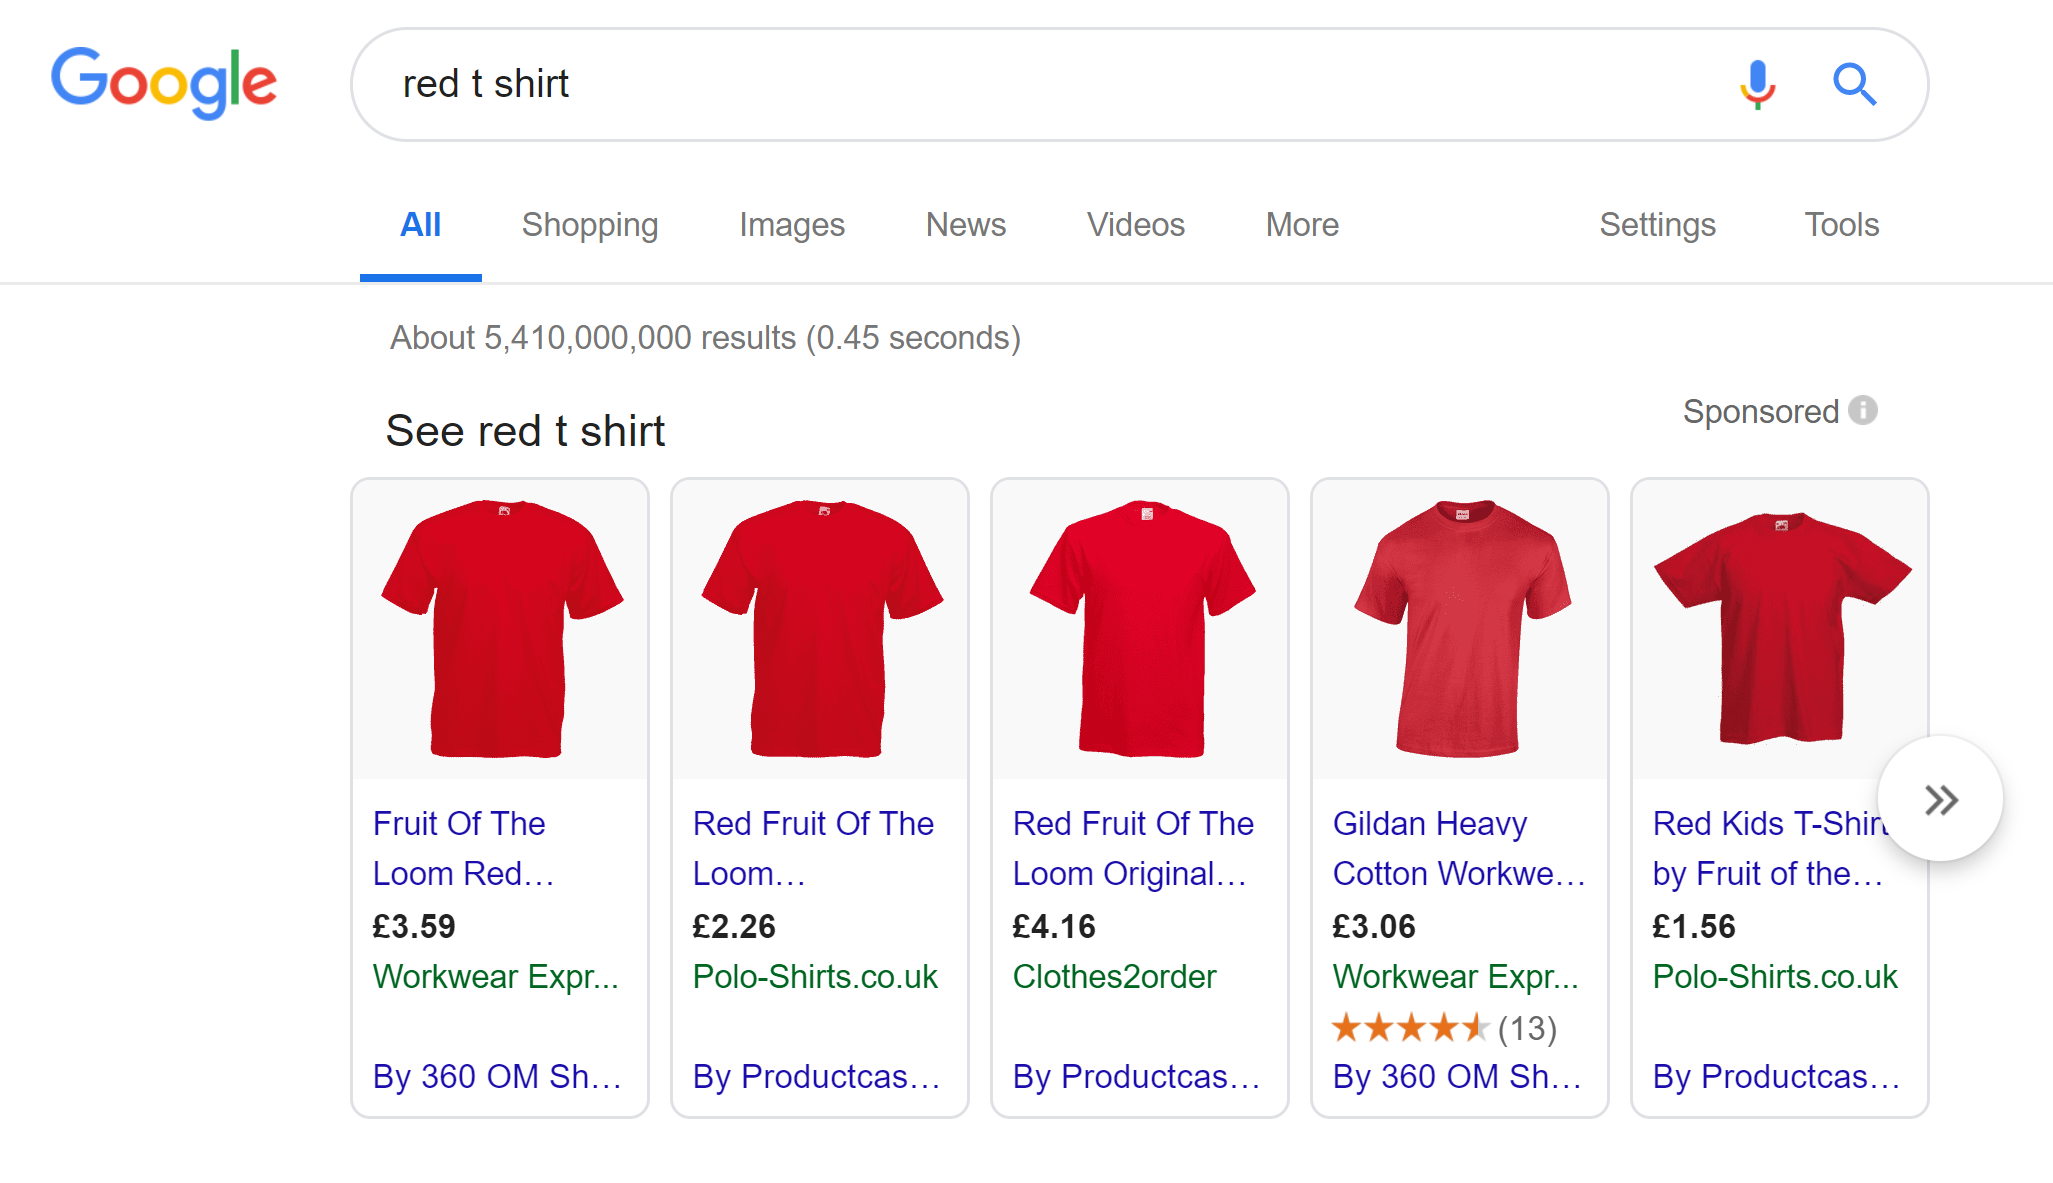Click the Red Kids T-Shirt product image
The height and width of the screenshot is (1183, 2053).
[x=1780, y=628]
